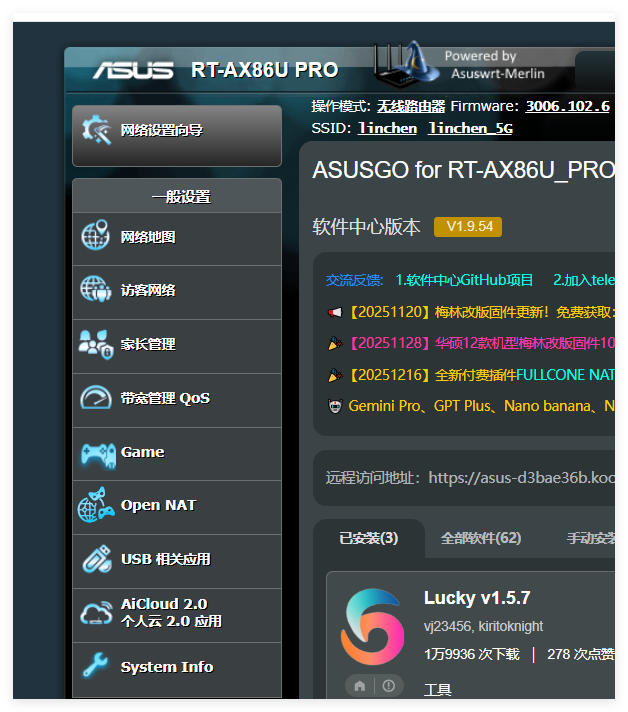
Task: Click the V1.9.54 version badge
Action: click(468, 227)
